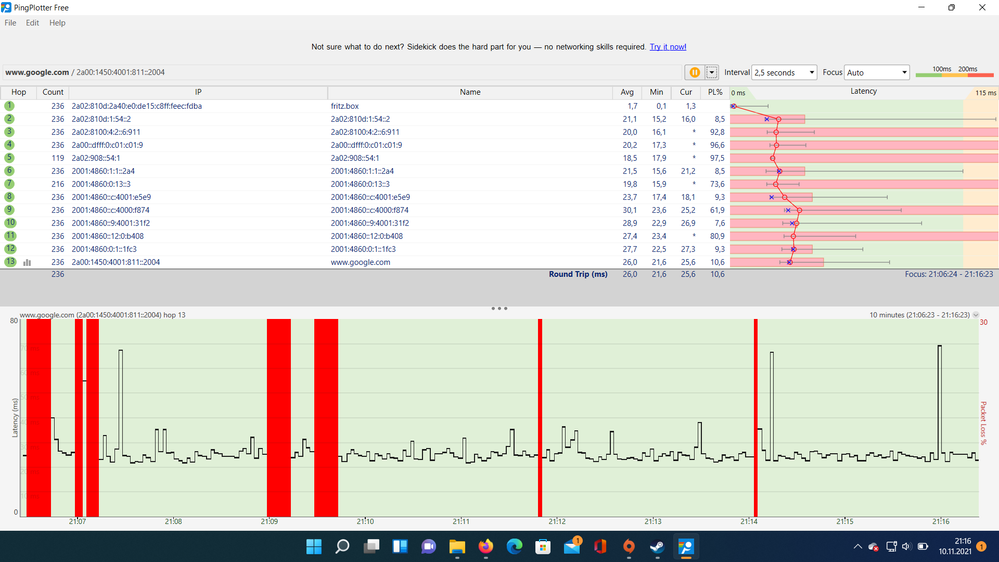Click the PingPlotter icon in the taskbar
Viewport: 999px width, 562px height.
pos(686,547)
